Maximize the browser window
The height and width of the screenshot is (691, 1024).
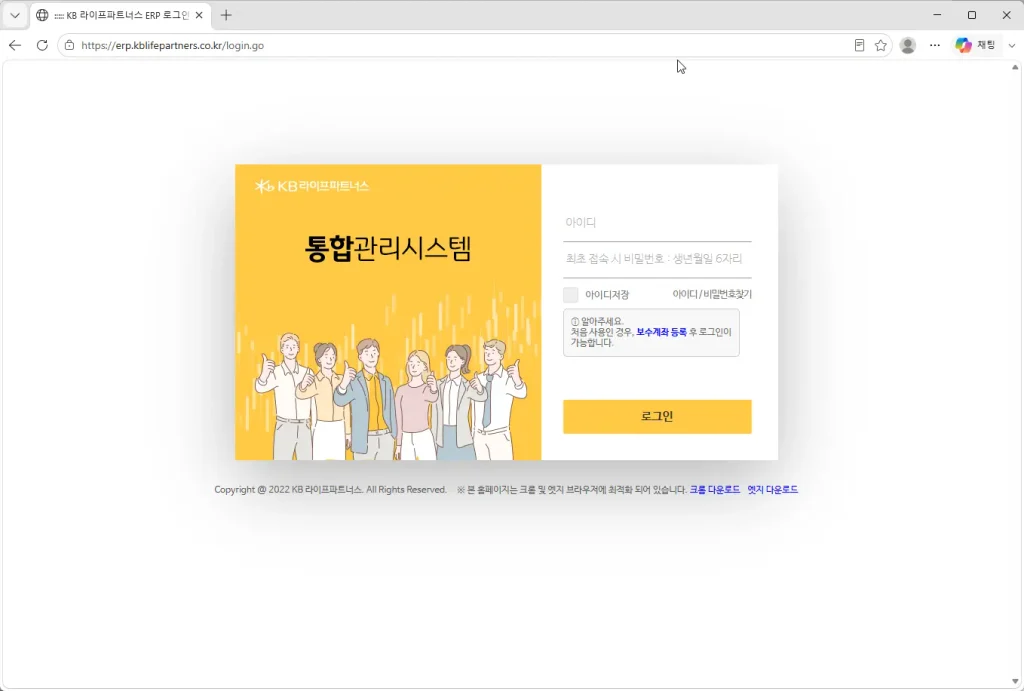[x=972, y=15]
